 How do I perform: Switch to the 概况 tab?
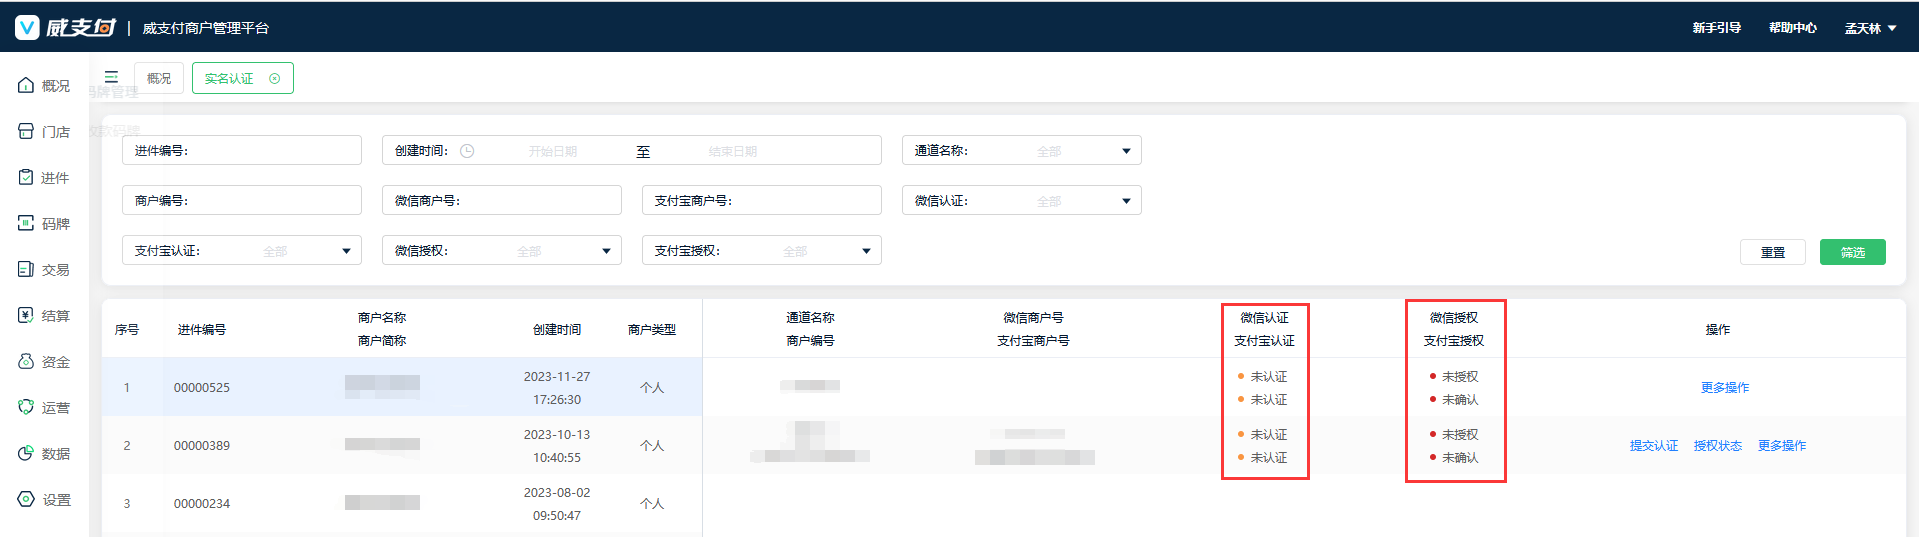[159, 78]
